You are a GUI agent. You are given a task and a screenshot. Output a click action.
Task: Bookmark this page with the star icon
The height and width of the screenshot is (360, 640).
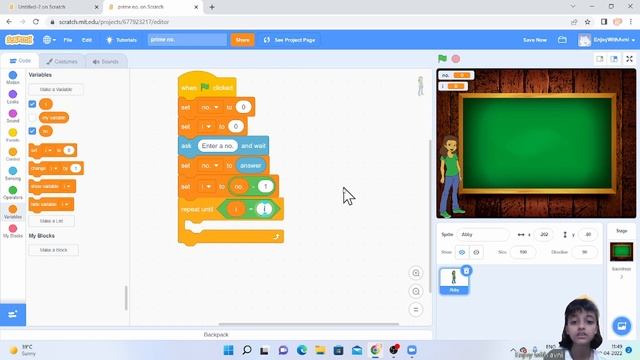point(587,22)
